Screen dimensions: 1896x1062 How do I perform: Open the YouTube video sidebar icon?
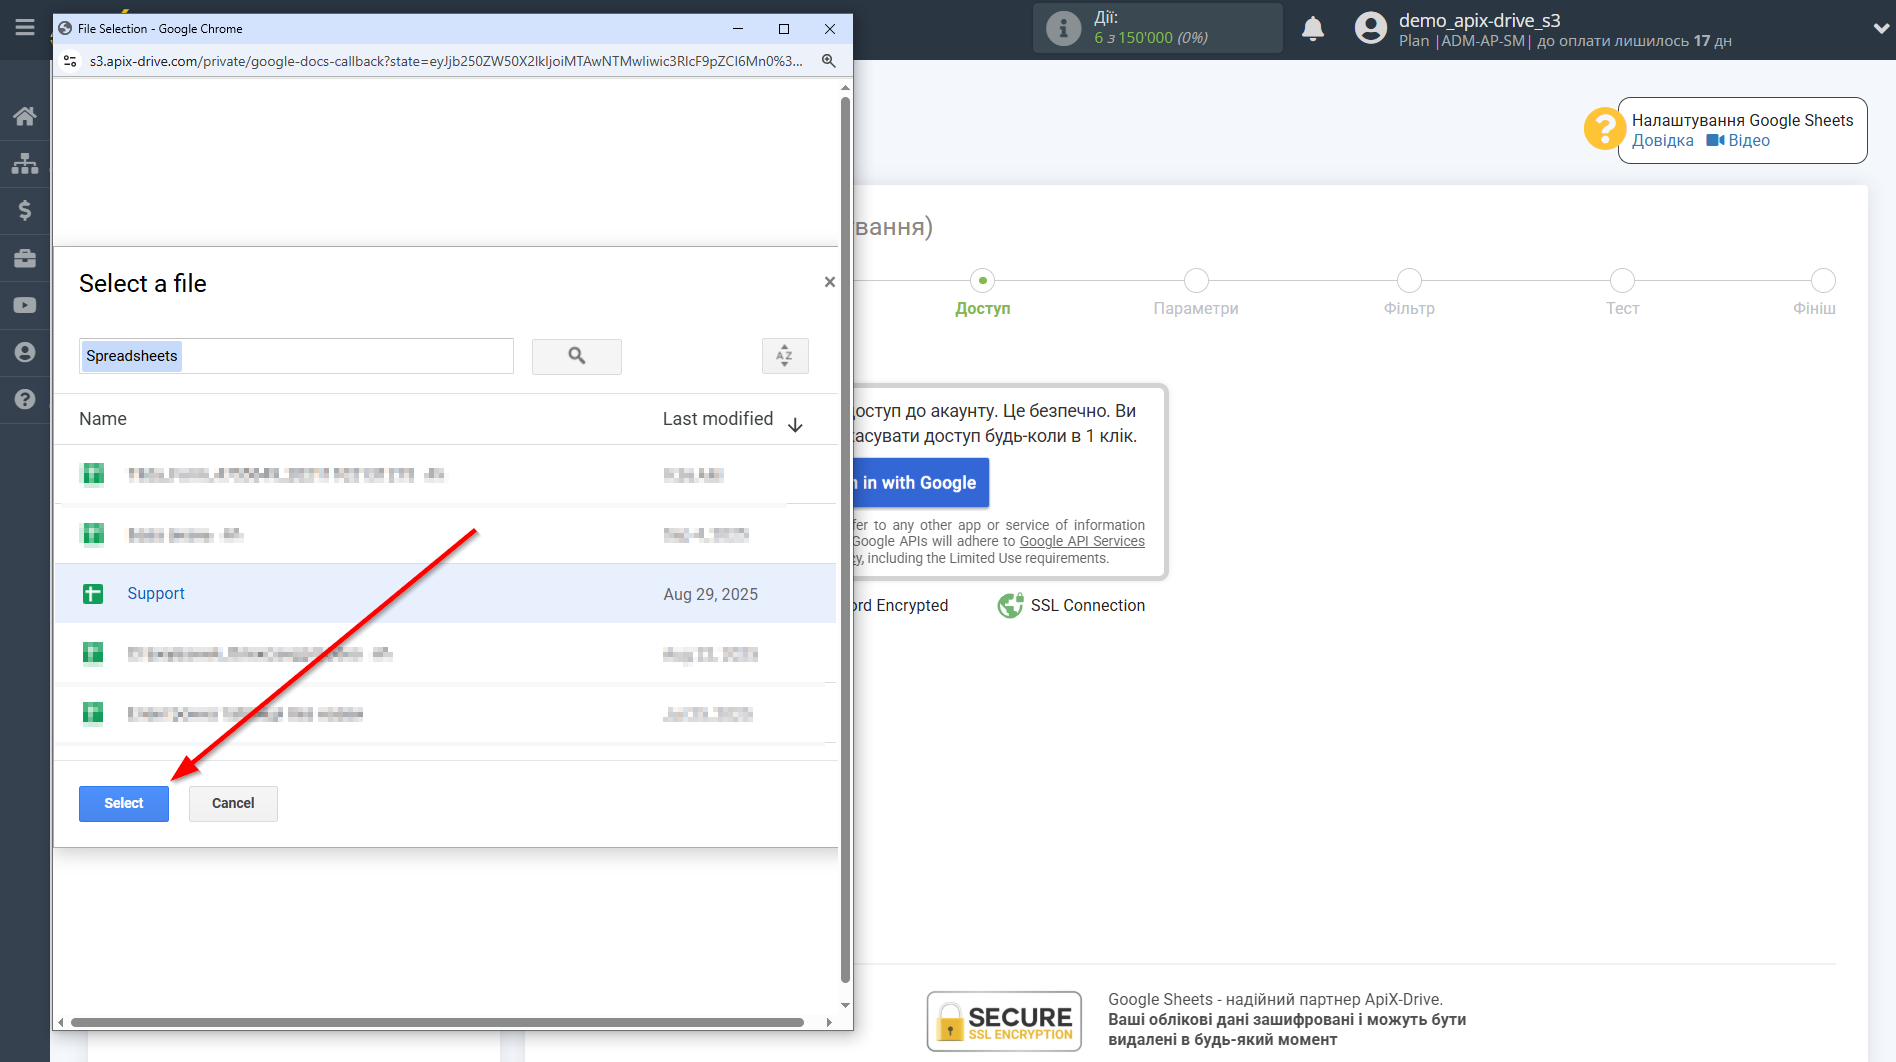(x=25, y=305)
